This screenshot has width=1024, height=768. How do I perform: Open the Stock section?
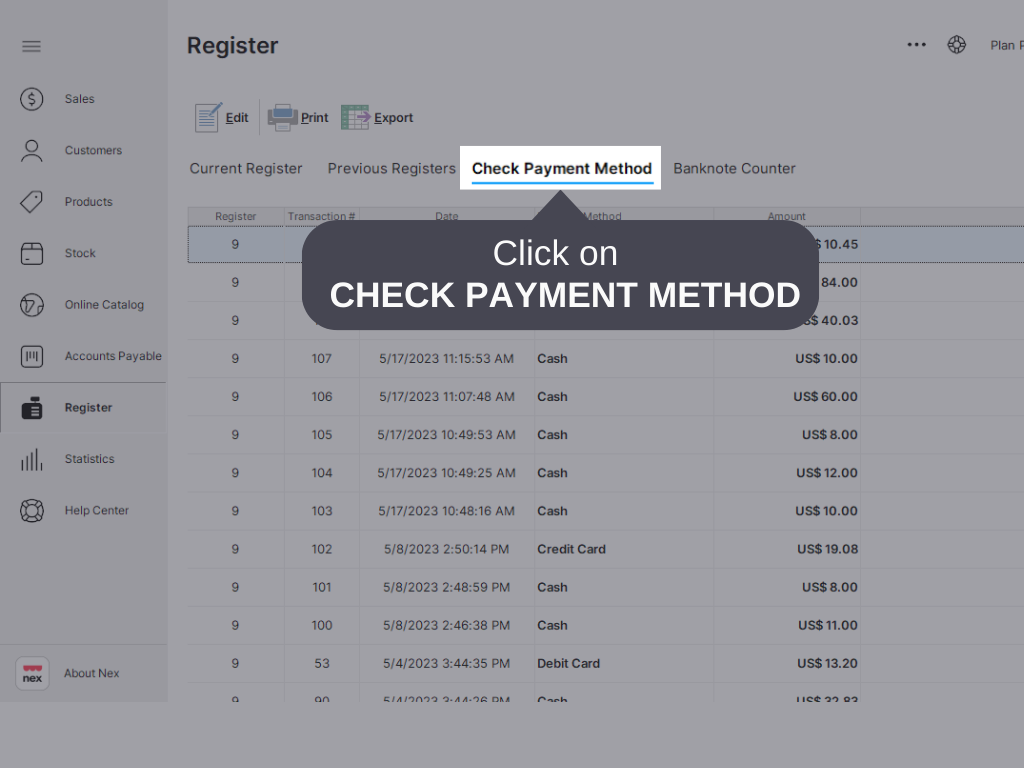pyautogui.click(x=81, y=253)
